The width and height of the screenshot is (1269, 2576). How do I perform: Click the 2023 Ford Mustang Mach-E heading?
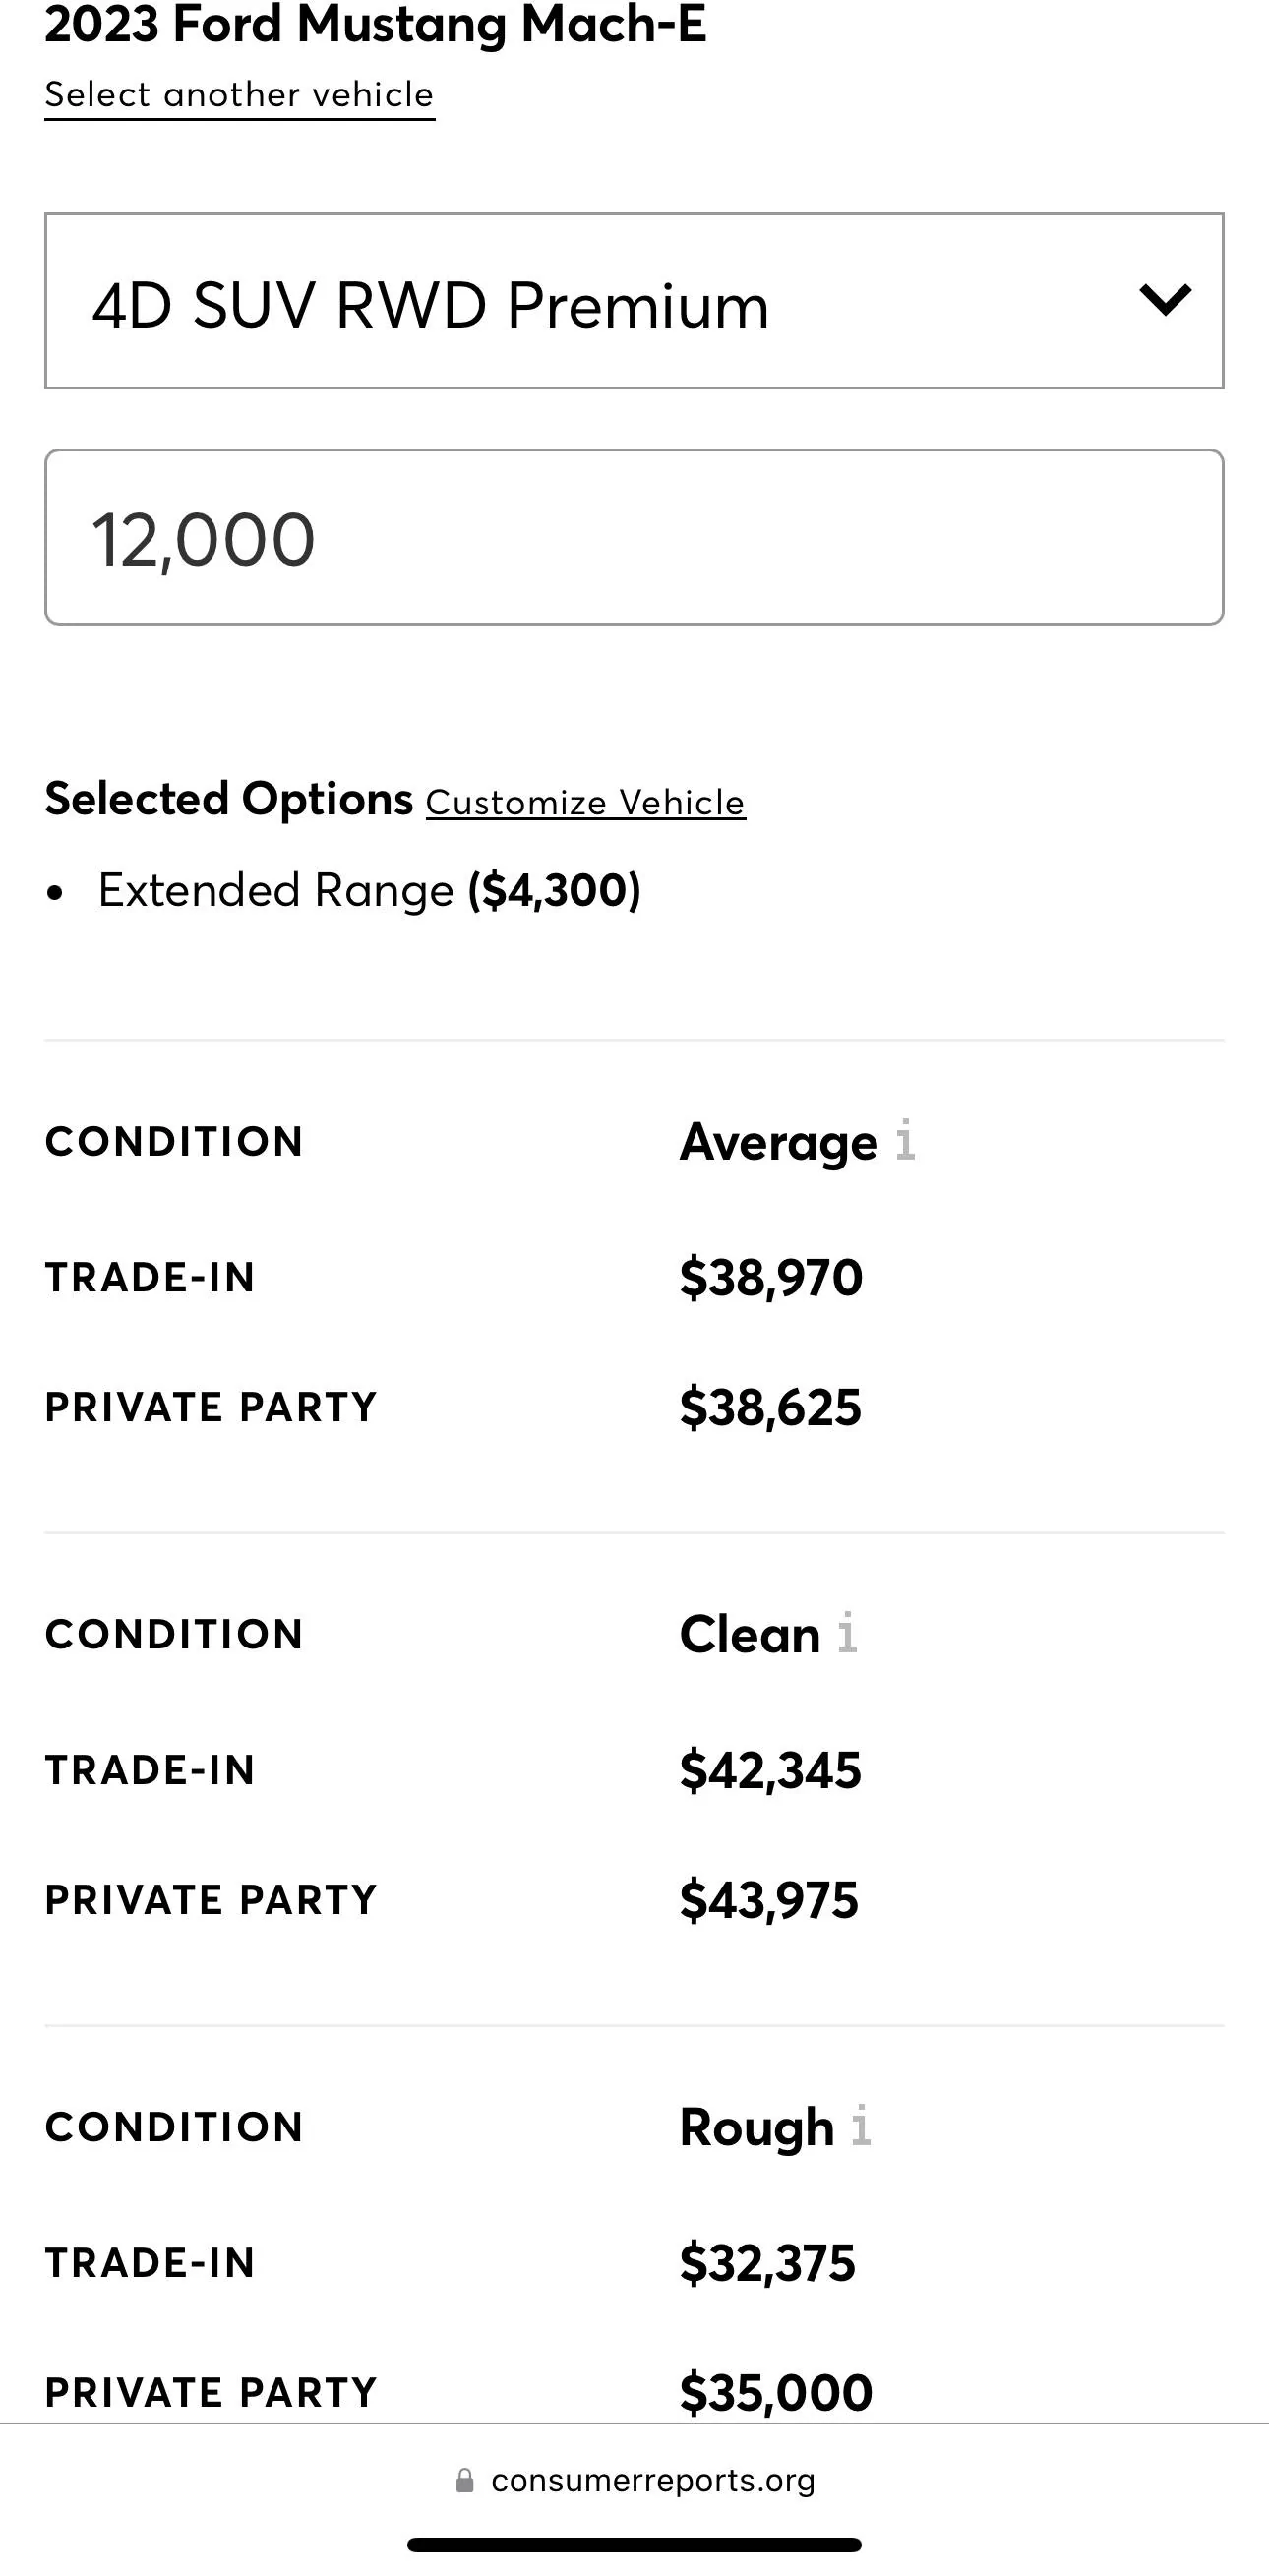(375, 24)
